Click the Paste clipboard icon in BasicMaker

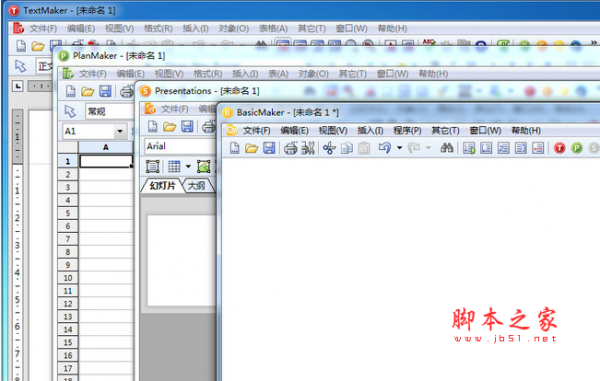364,148
